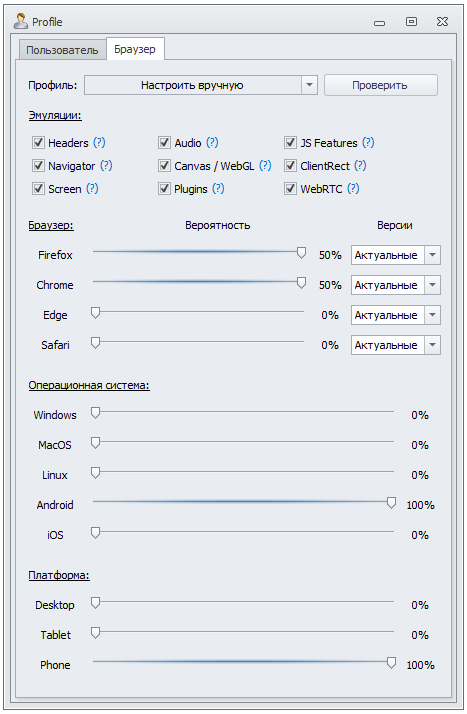This screenshot has height=714, width=467.
Task: Click the Android probability slider handle
Action: [x=391, y=503]
